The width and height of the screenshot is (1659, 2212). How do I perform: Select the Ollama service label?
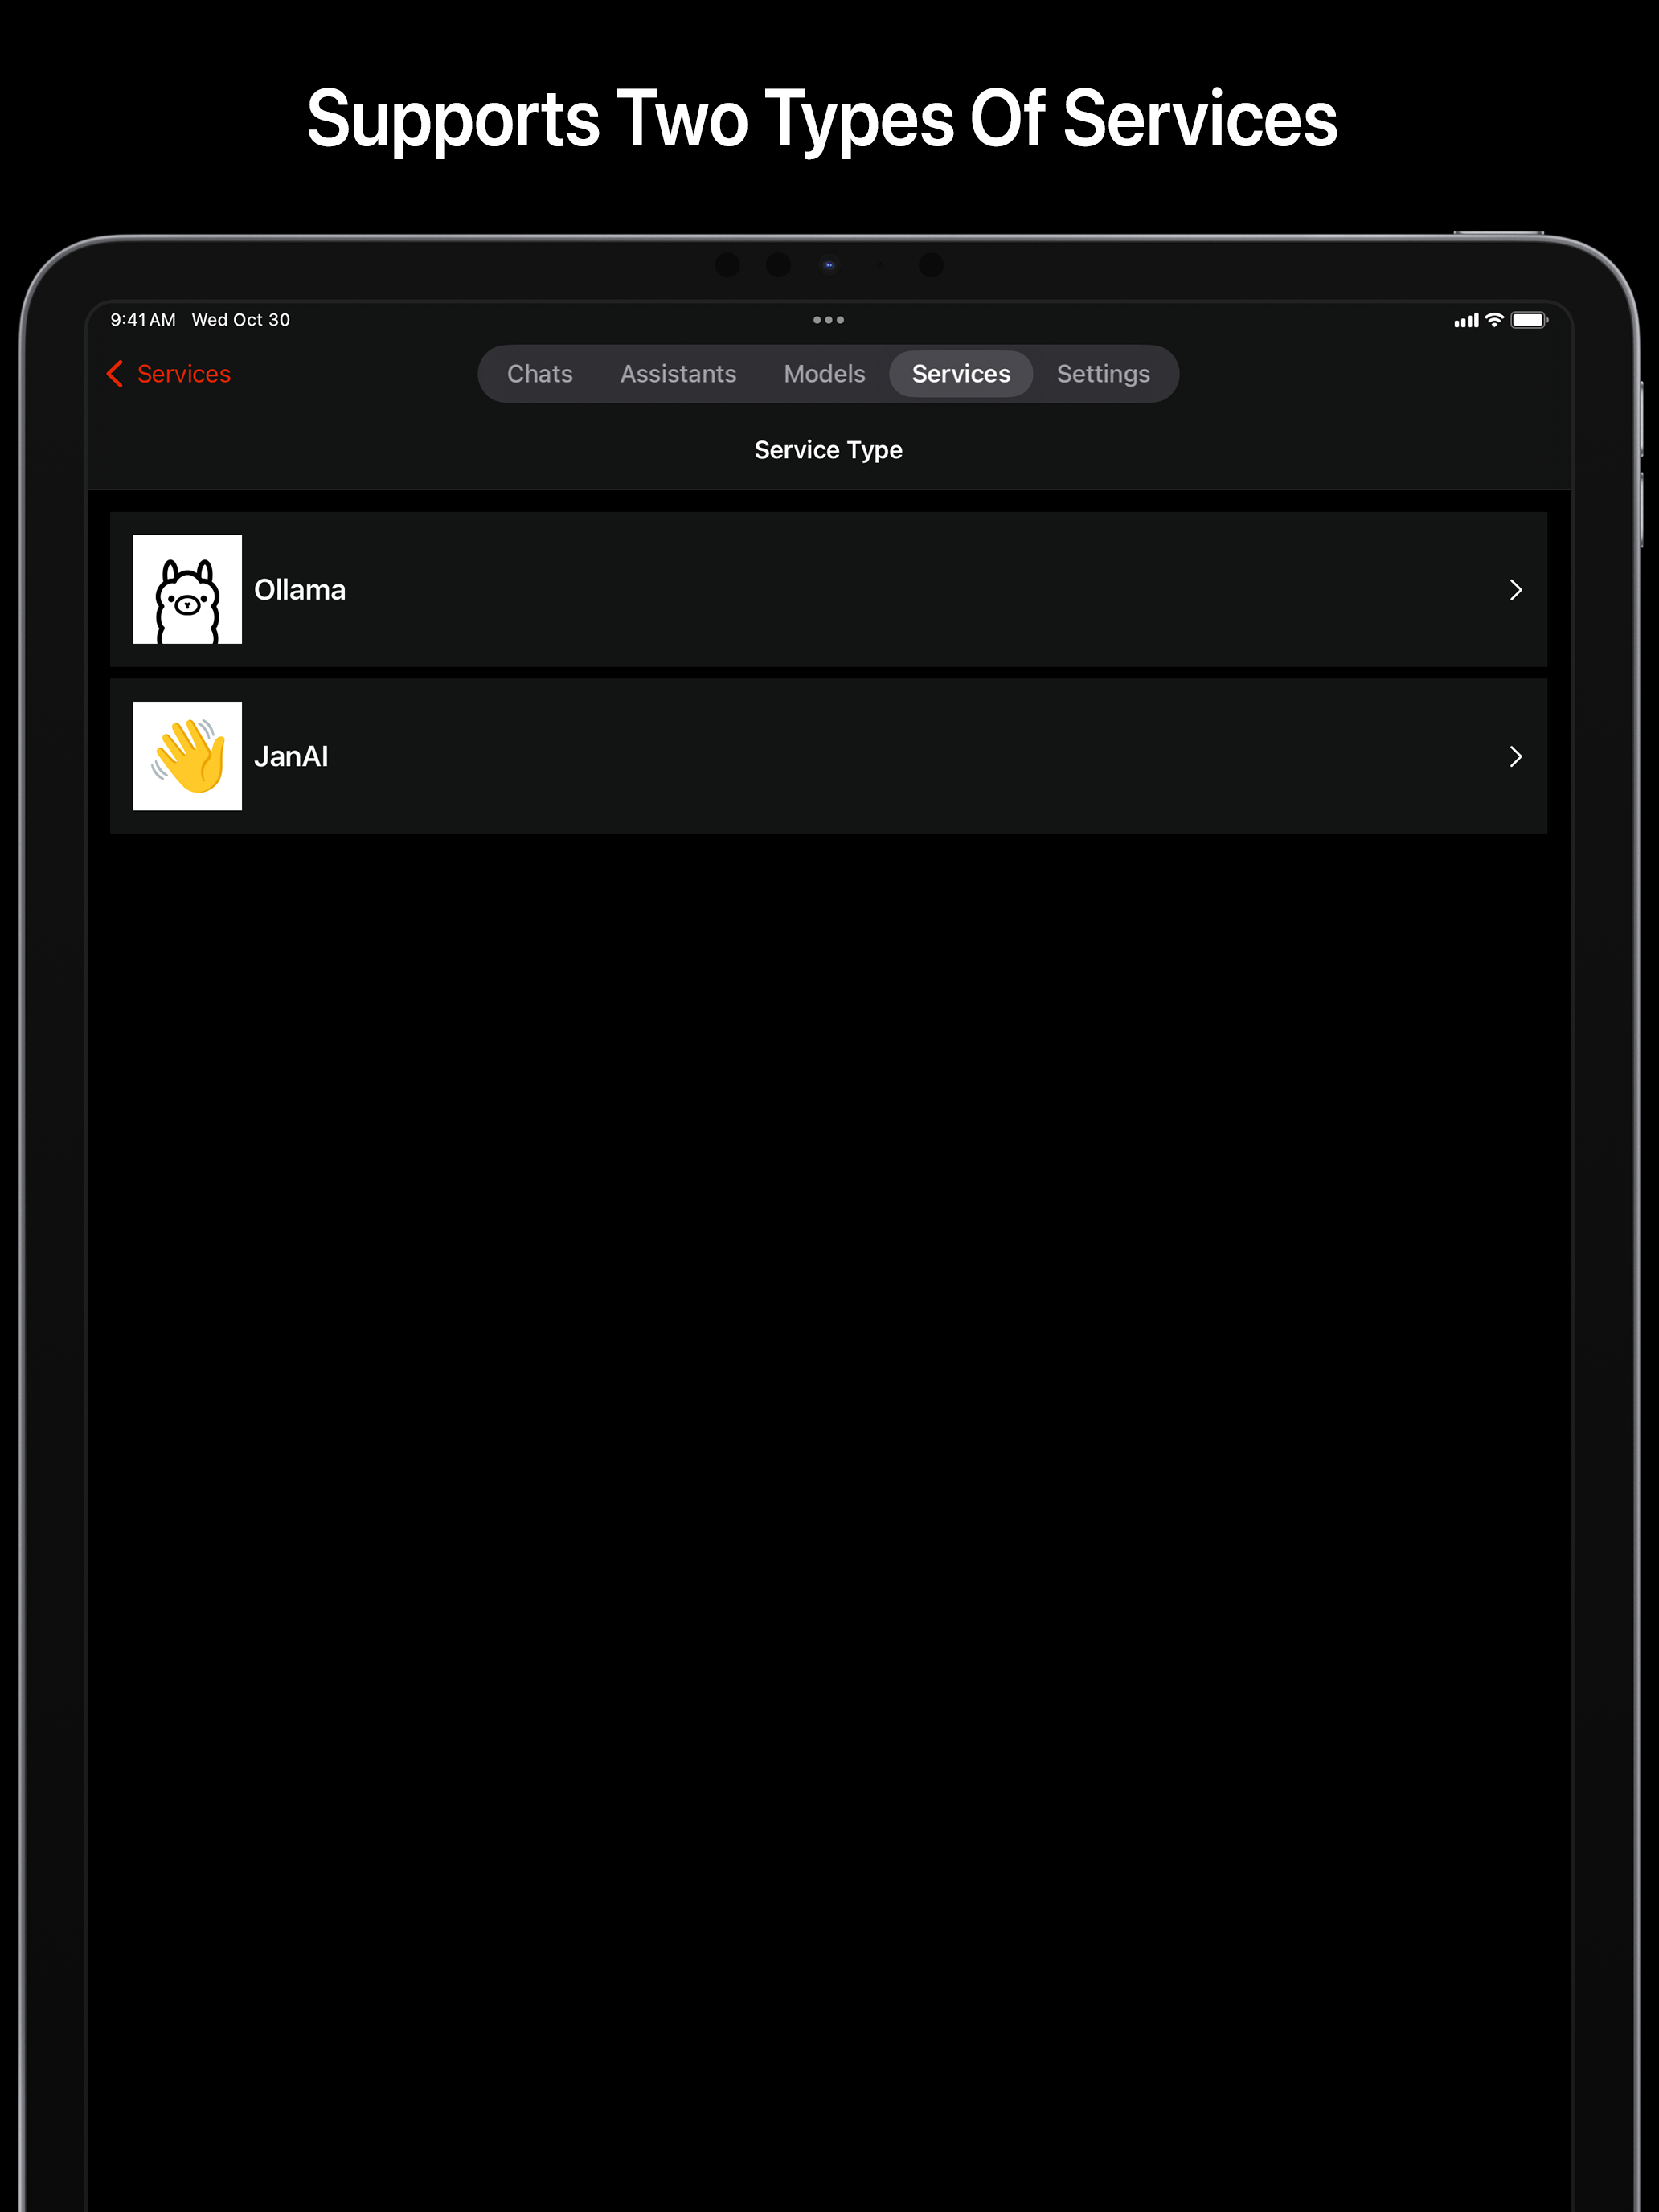point(300,590)
